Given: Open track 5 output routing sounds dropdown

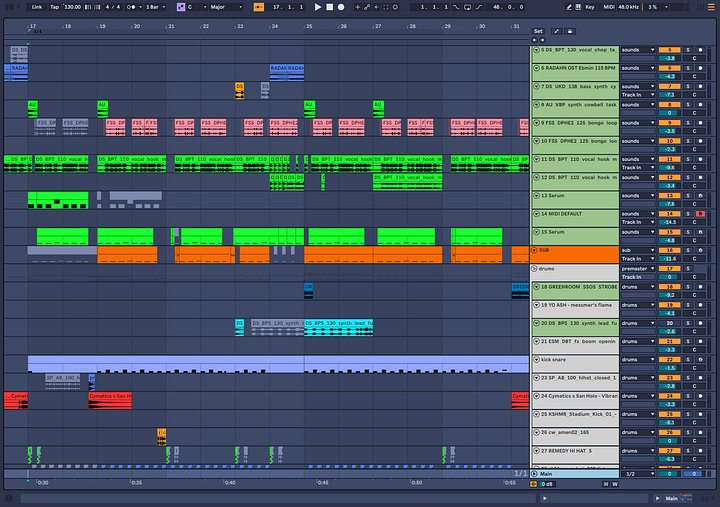Looking at the screenshot, I should tap(638, 50).
